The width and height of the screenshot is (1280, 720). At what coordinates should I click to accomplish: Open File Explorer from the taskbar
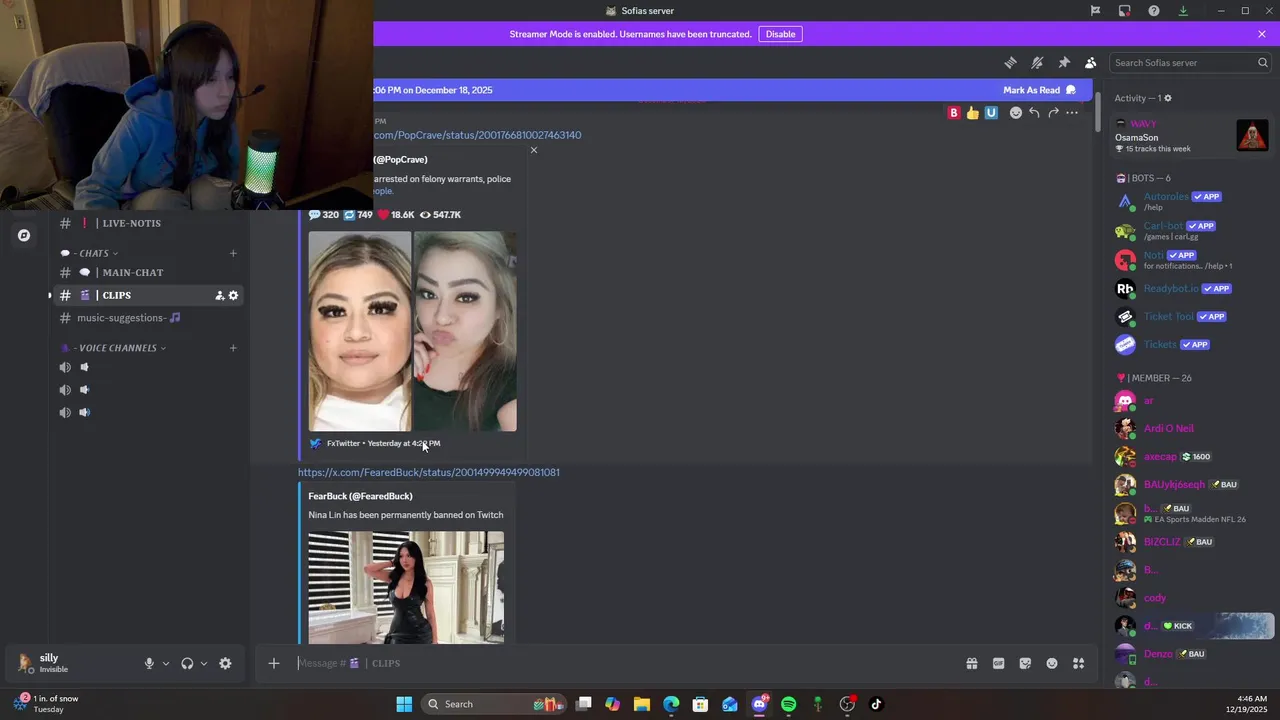tap(642, 704)
